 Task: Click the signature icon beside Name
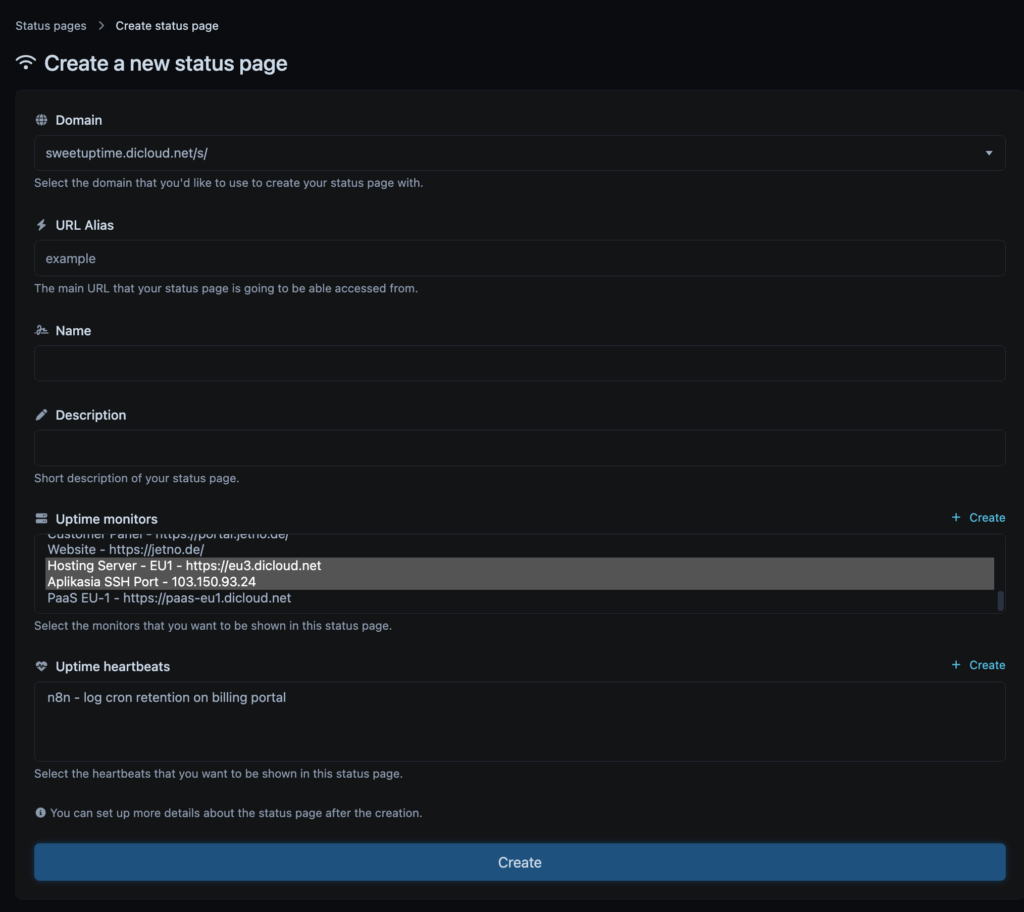(x=41, y=330)
